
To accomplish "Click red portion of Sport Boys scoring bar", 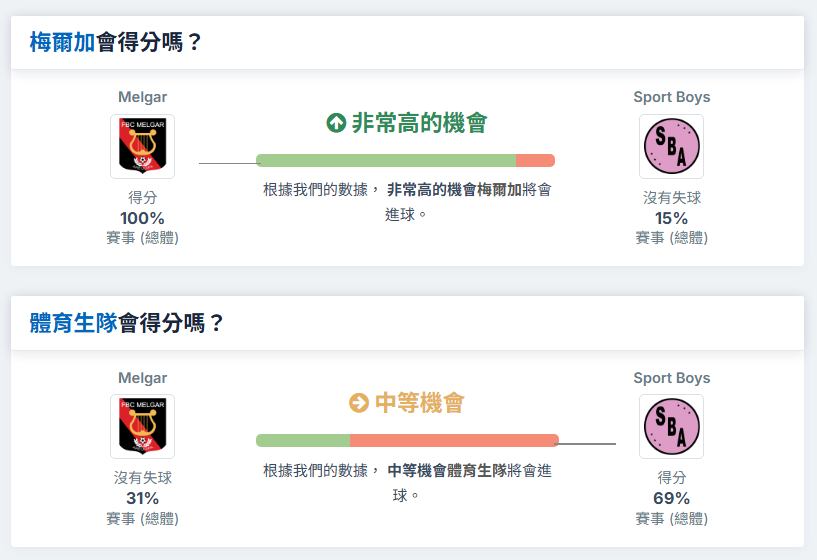I will click(x=454, y=441).
